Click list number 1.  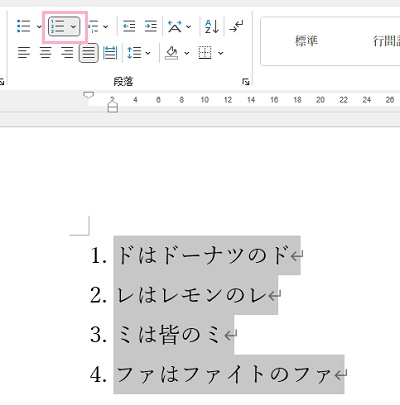(x=98, y=256)
